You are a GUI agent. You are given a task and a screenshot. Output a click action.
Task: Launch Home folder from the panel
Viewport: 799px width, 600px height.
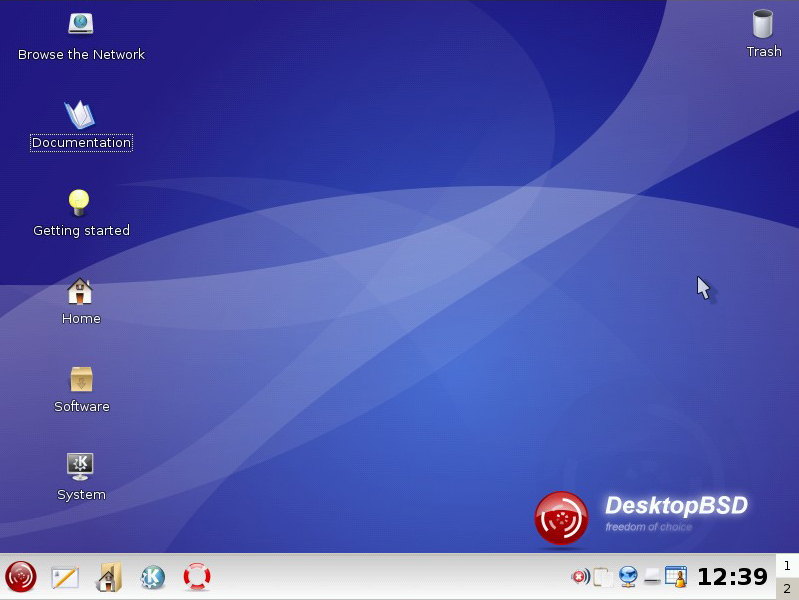[x=109, y=577]
